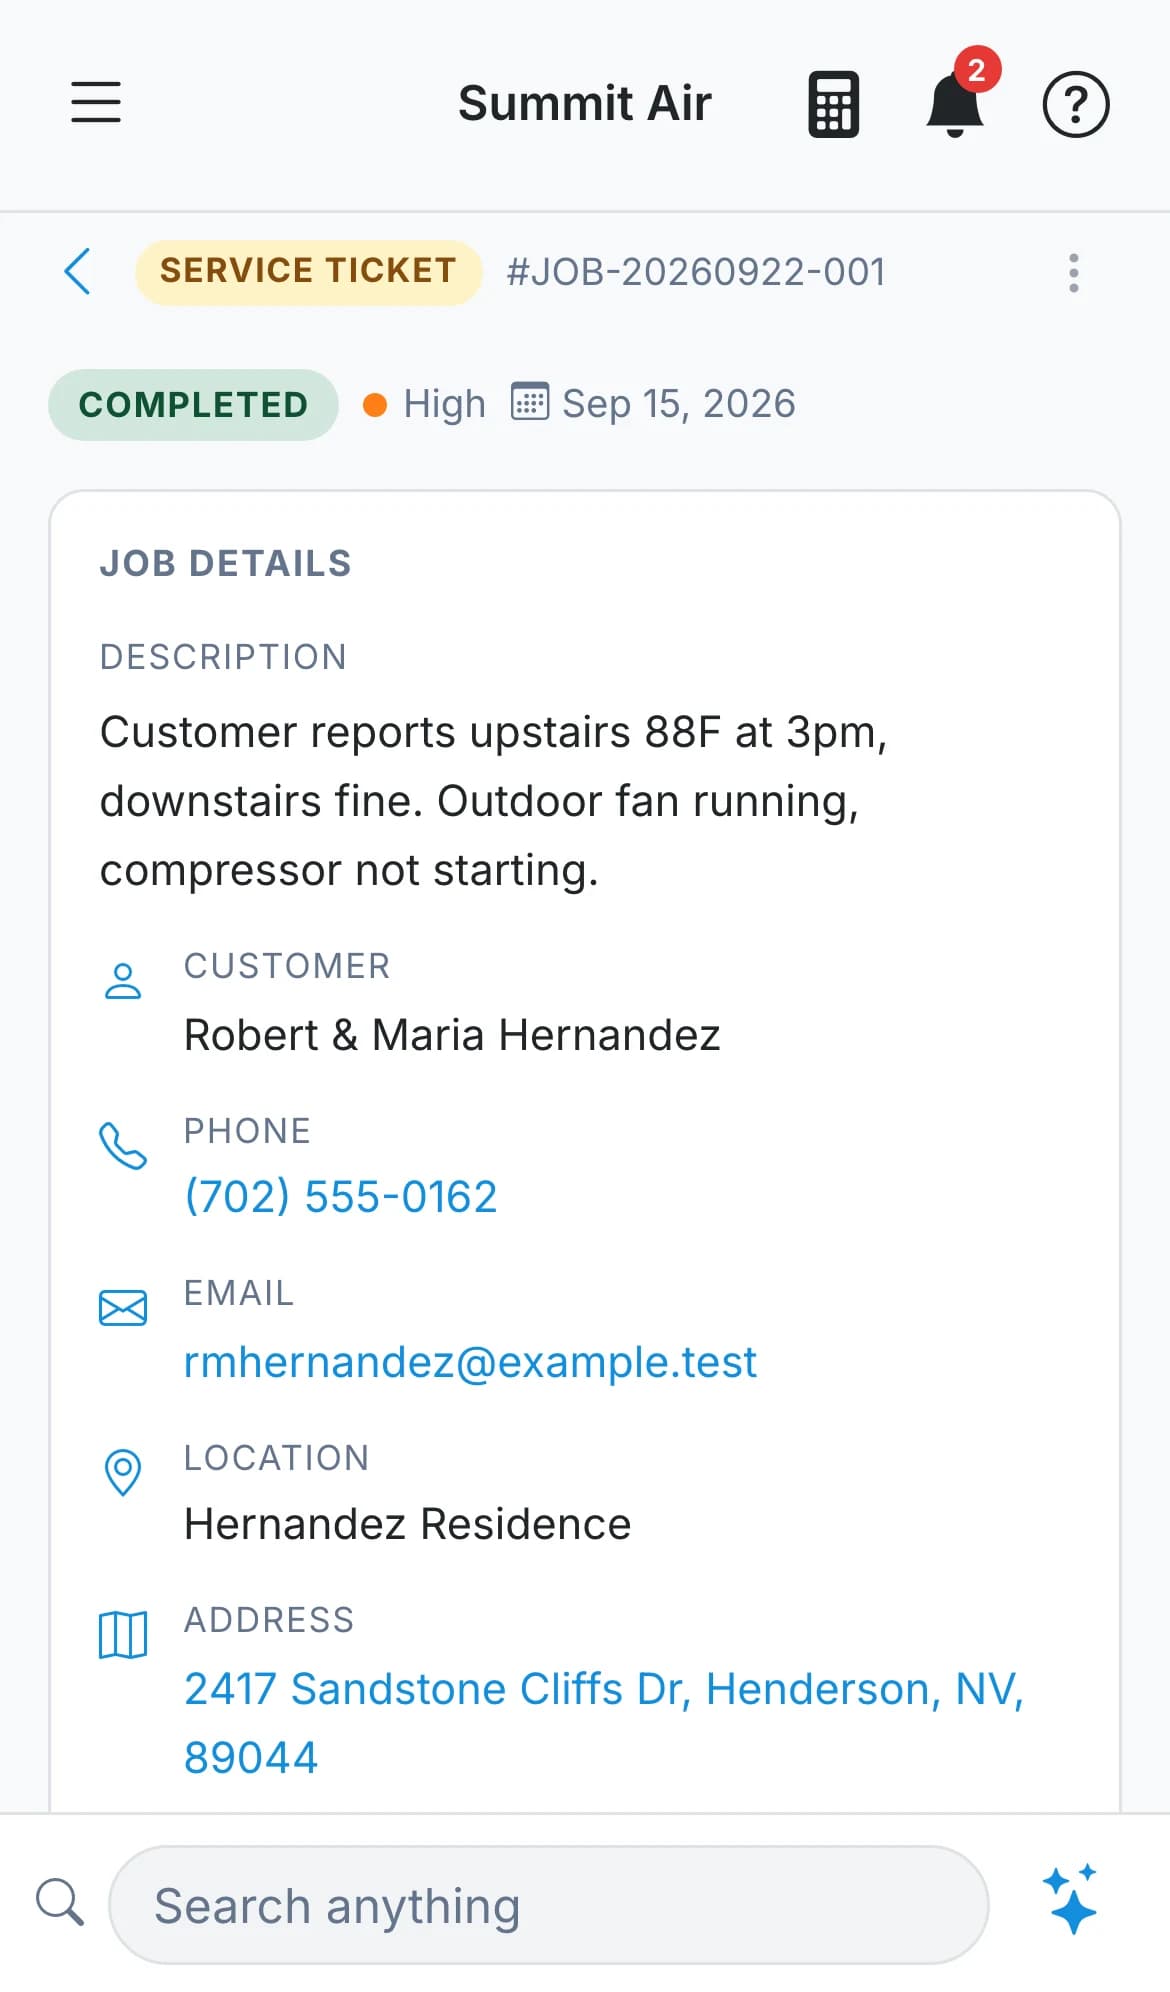Image resolution: width=1170 pixels, height=1992 pixels.
Task: Click the COMPLETED status badge
Action: coord(193,405)
